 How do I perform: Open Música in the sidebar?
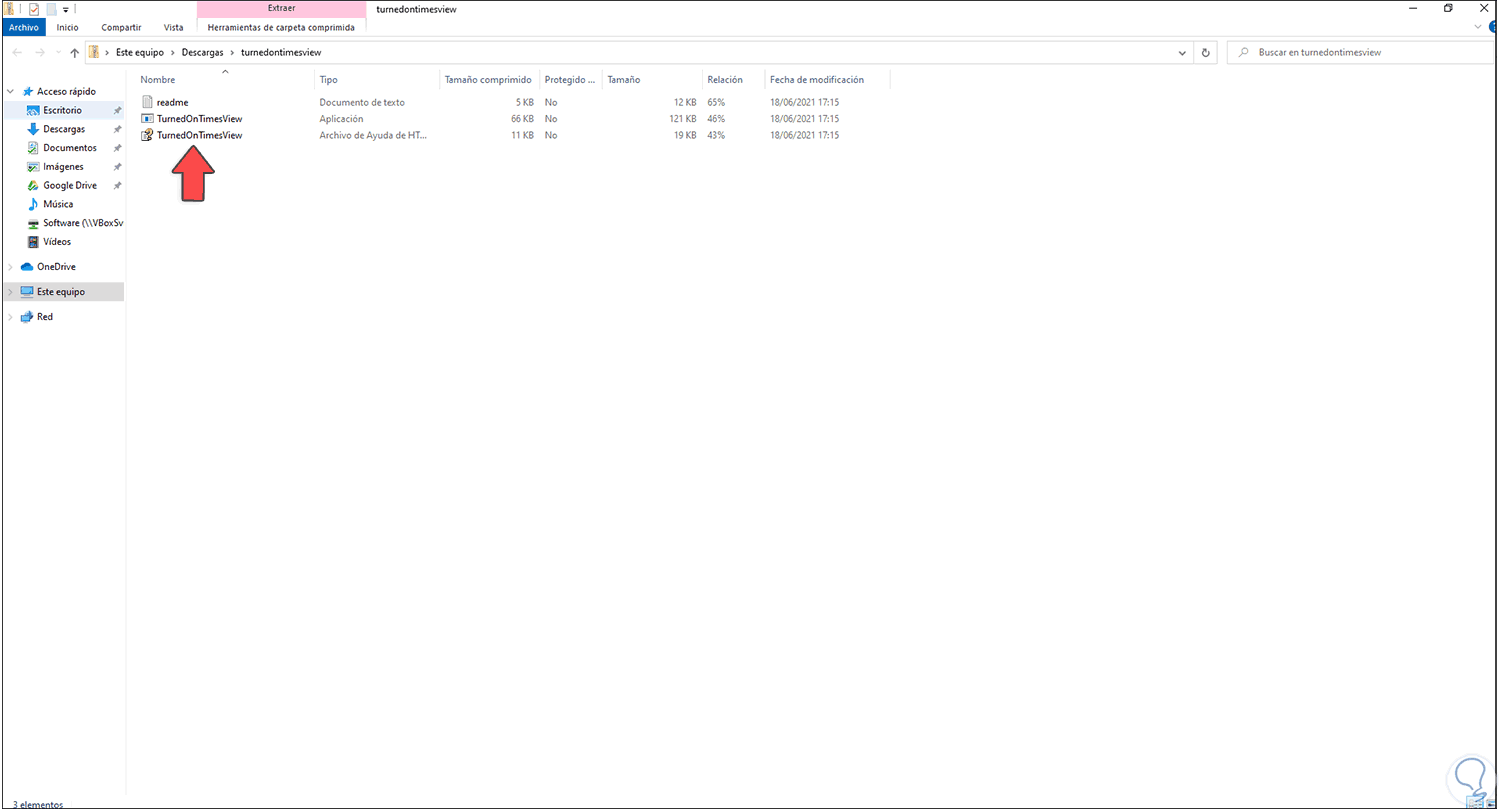pyautogui.click(x=58, y=204)
